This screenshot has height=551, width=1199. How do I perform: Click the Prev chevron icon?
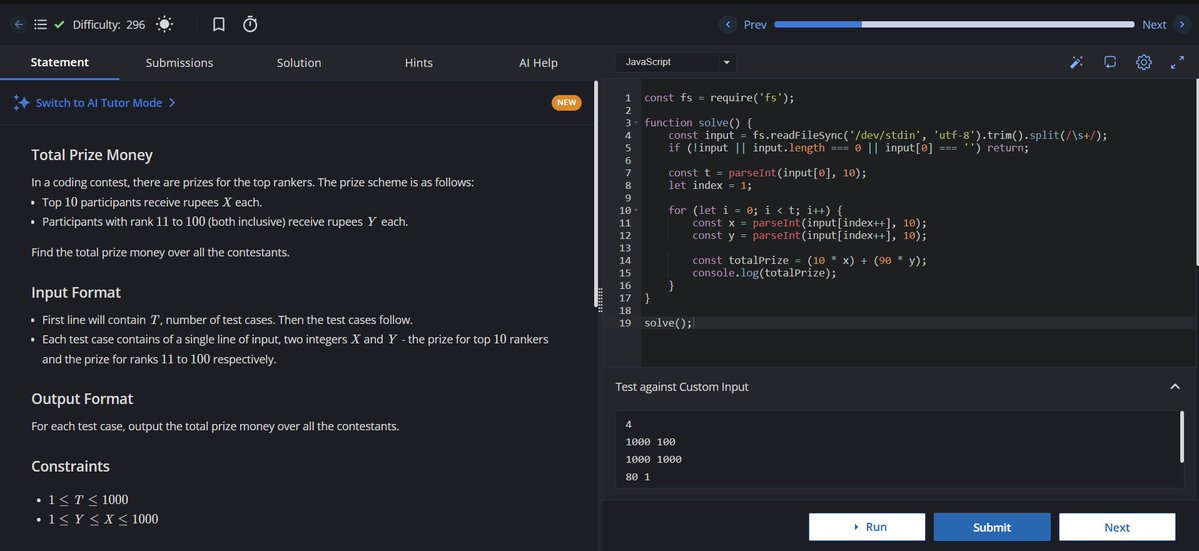click(x=728, y=24)
